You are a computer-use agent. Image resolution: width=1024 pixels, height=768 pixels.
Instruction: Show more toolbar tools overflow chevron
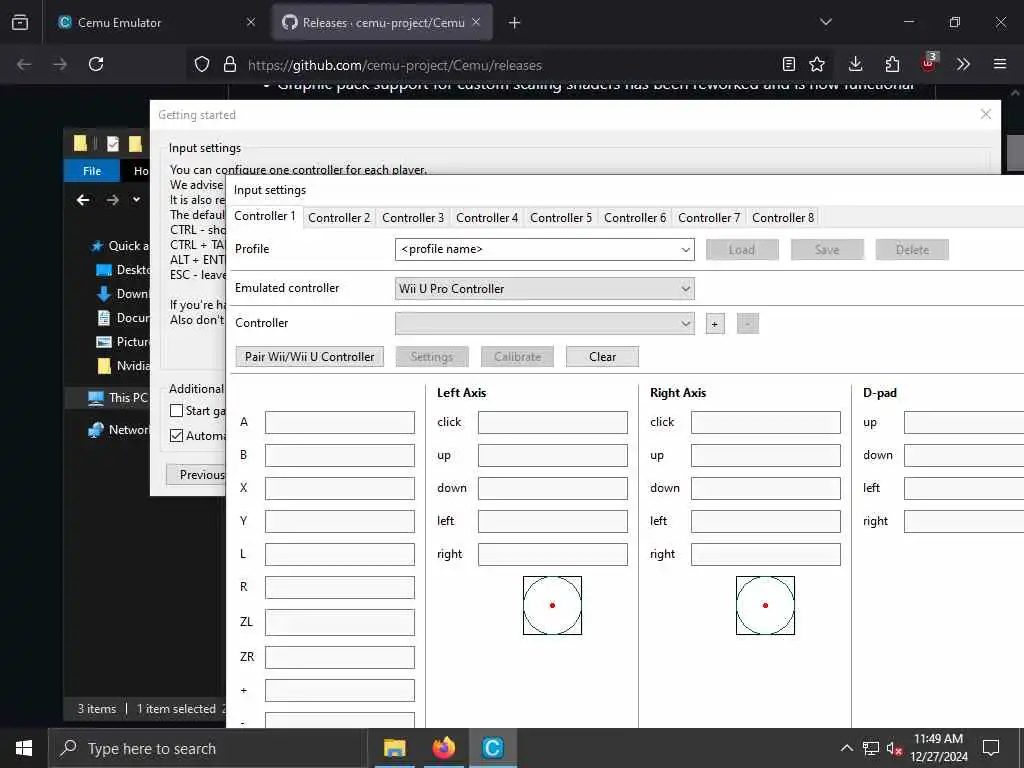(963, 64)
